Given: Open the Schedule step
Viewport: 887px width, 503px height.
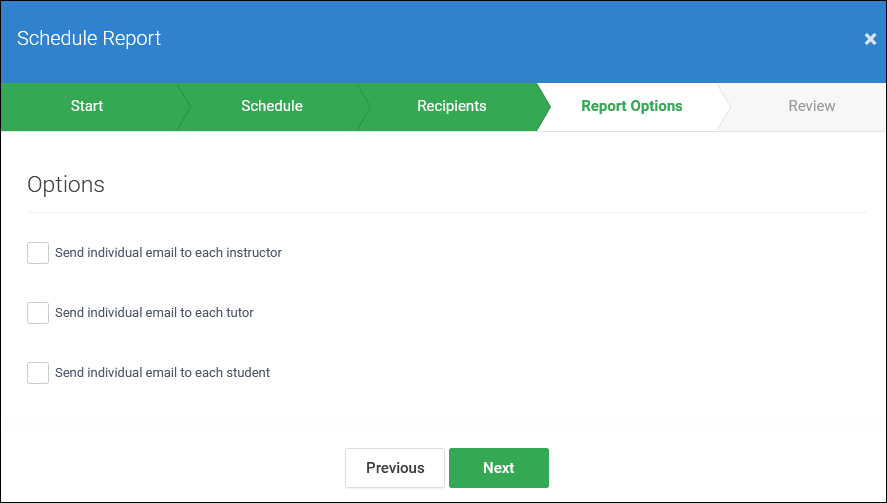Looking at the screenshot, I should pyautogui.click(x=272, y=106).
